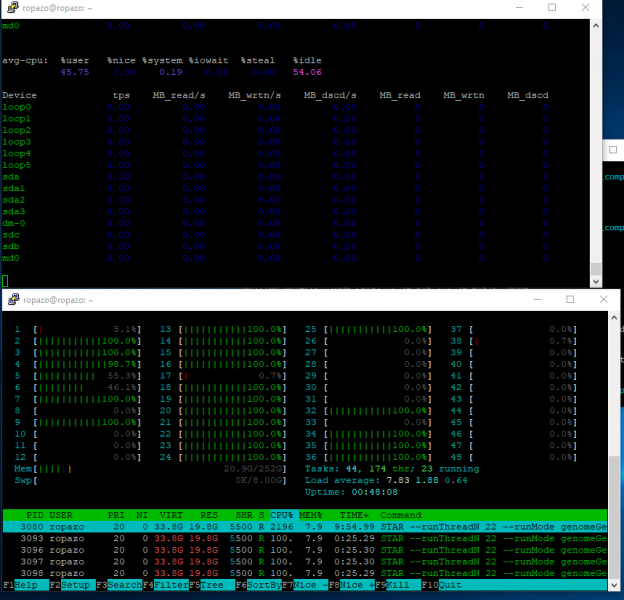Click CPU 1 usage meter showing 5.1%
This screenshot has width=624, height=600.
click(87, 329)
